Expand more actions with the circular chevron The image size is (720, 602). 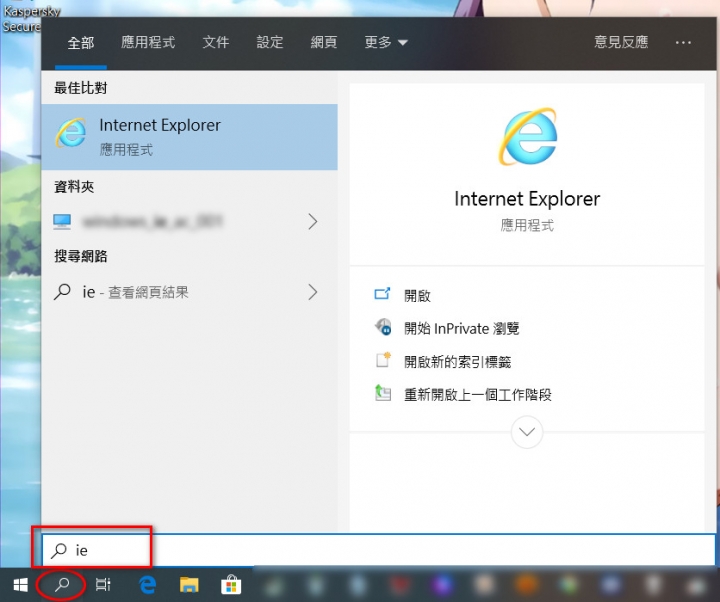tap(527, 432)
